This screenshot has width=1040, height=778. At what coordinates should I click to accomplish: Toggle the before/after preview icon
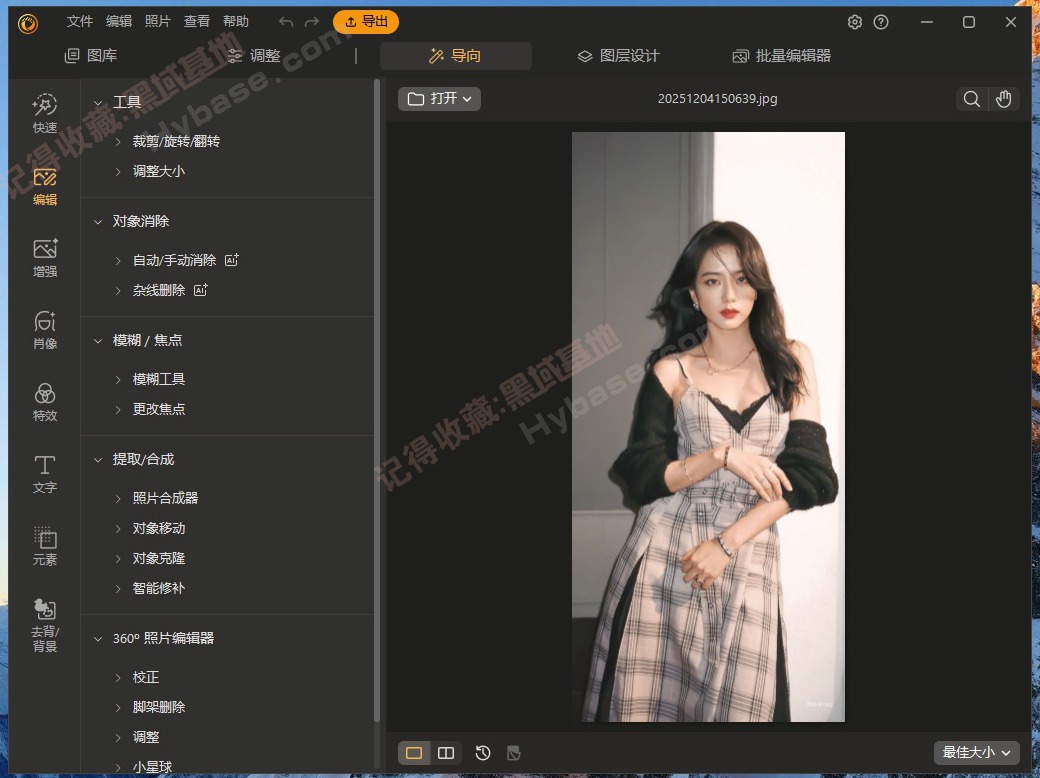(514, 753)
